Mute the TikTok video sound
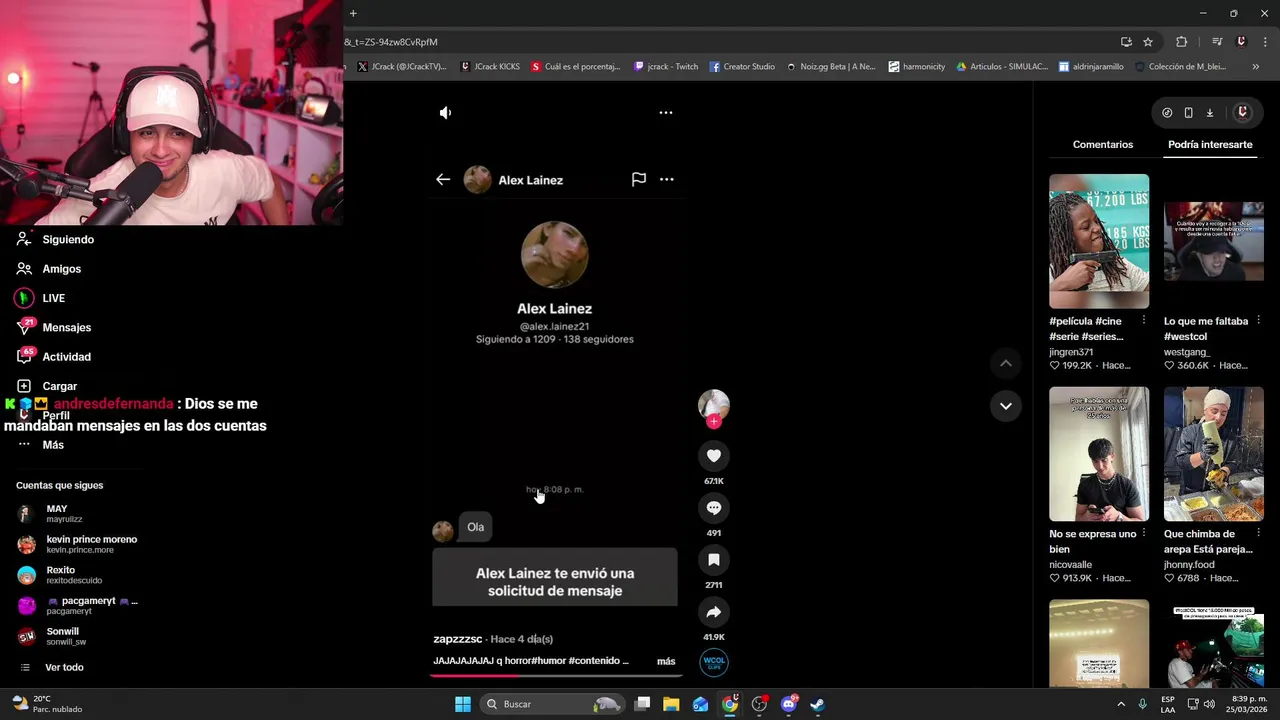 (x=445, y=113)
